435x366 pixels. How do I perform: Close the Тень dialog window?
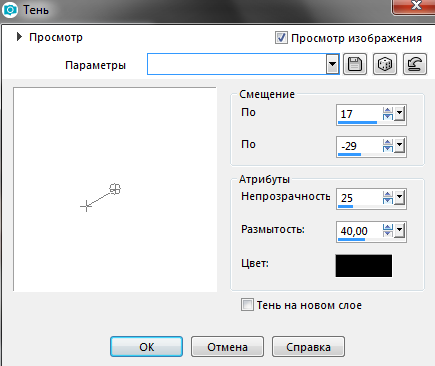[x=415, y=7]
